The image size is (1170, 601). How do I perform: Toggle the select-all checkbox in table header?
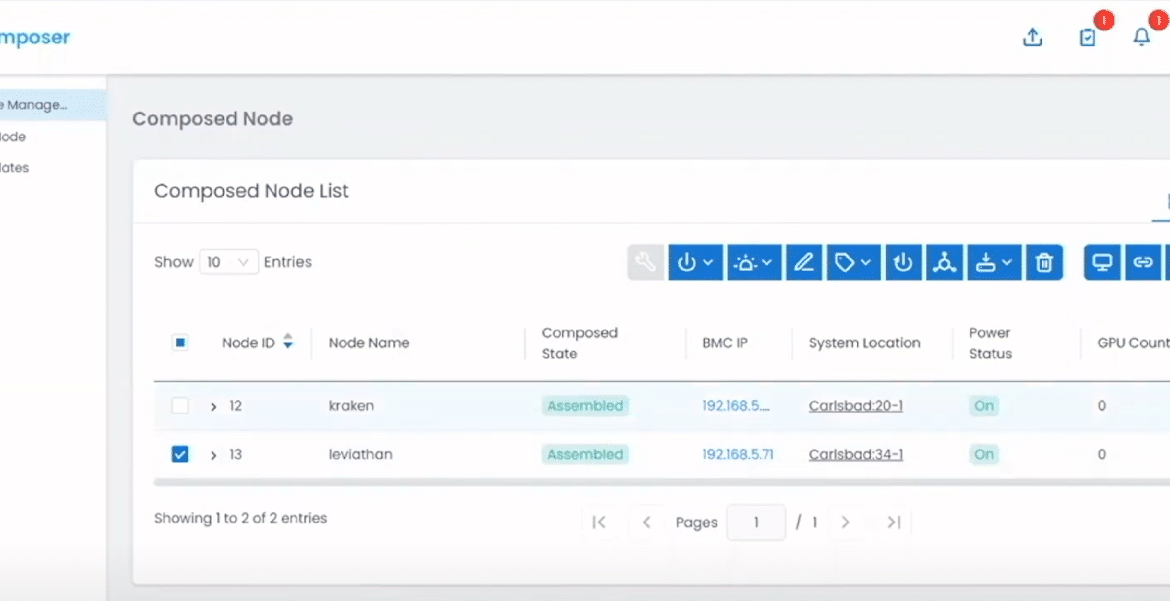[180, 343]
